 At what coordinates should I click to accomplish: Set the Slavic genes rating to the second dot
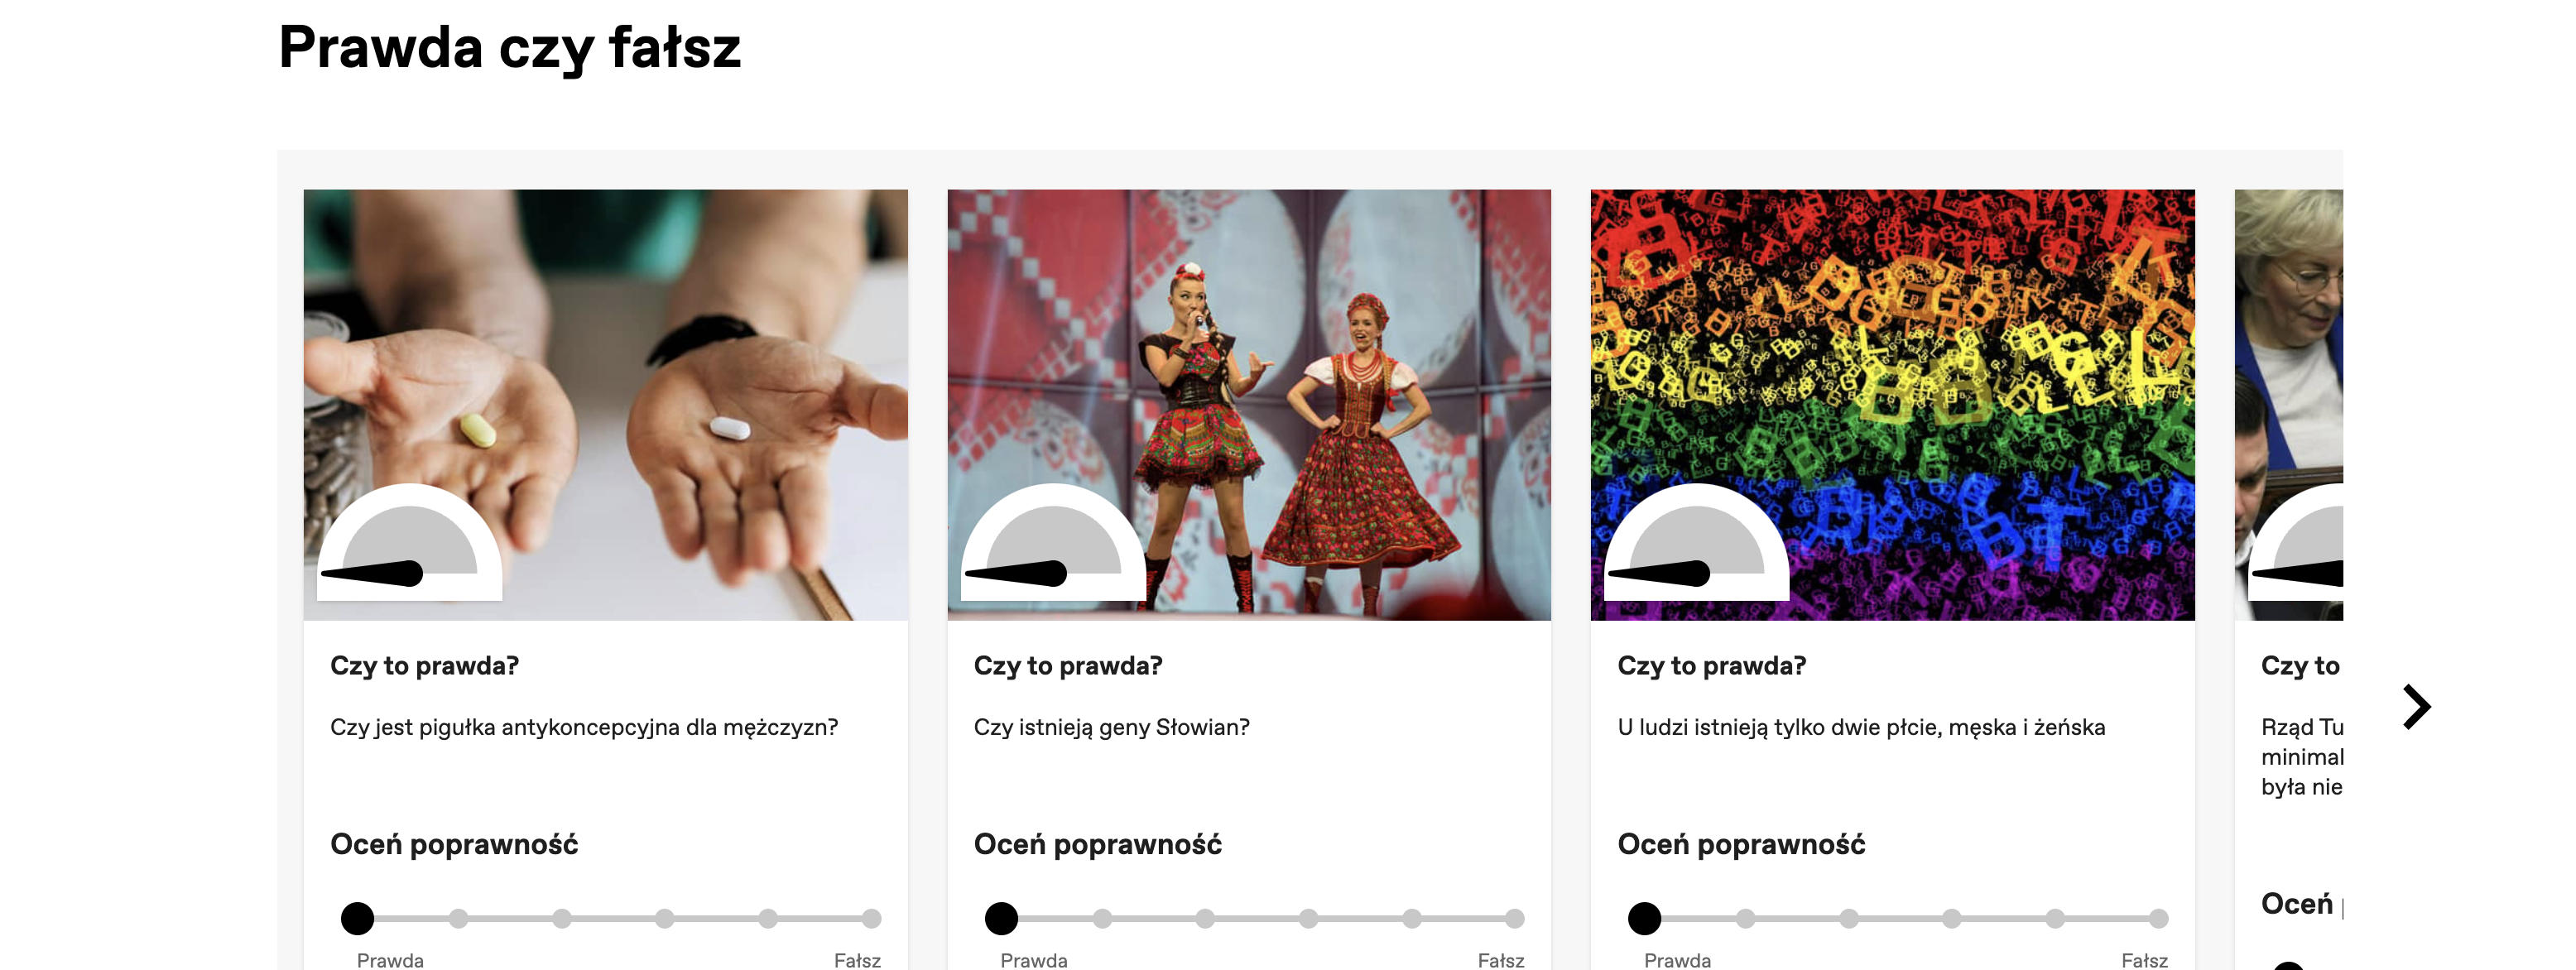tap(1102, 918)
